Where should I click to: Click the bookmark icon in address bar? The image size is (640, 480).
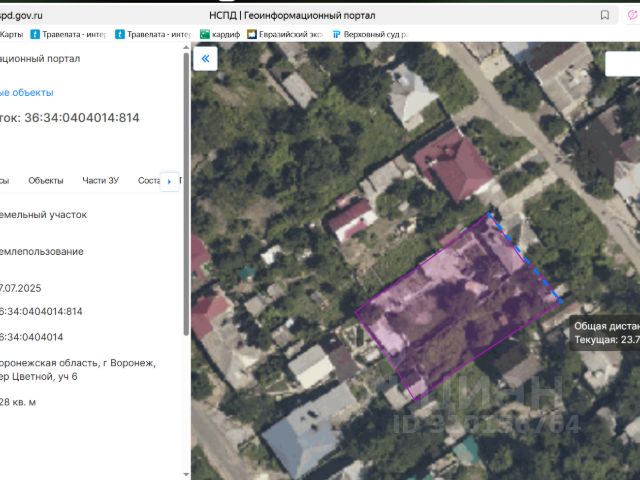point(604,16)
